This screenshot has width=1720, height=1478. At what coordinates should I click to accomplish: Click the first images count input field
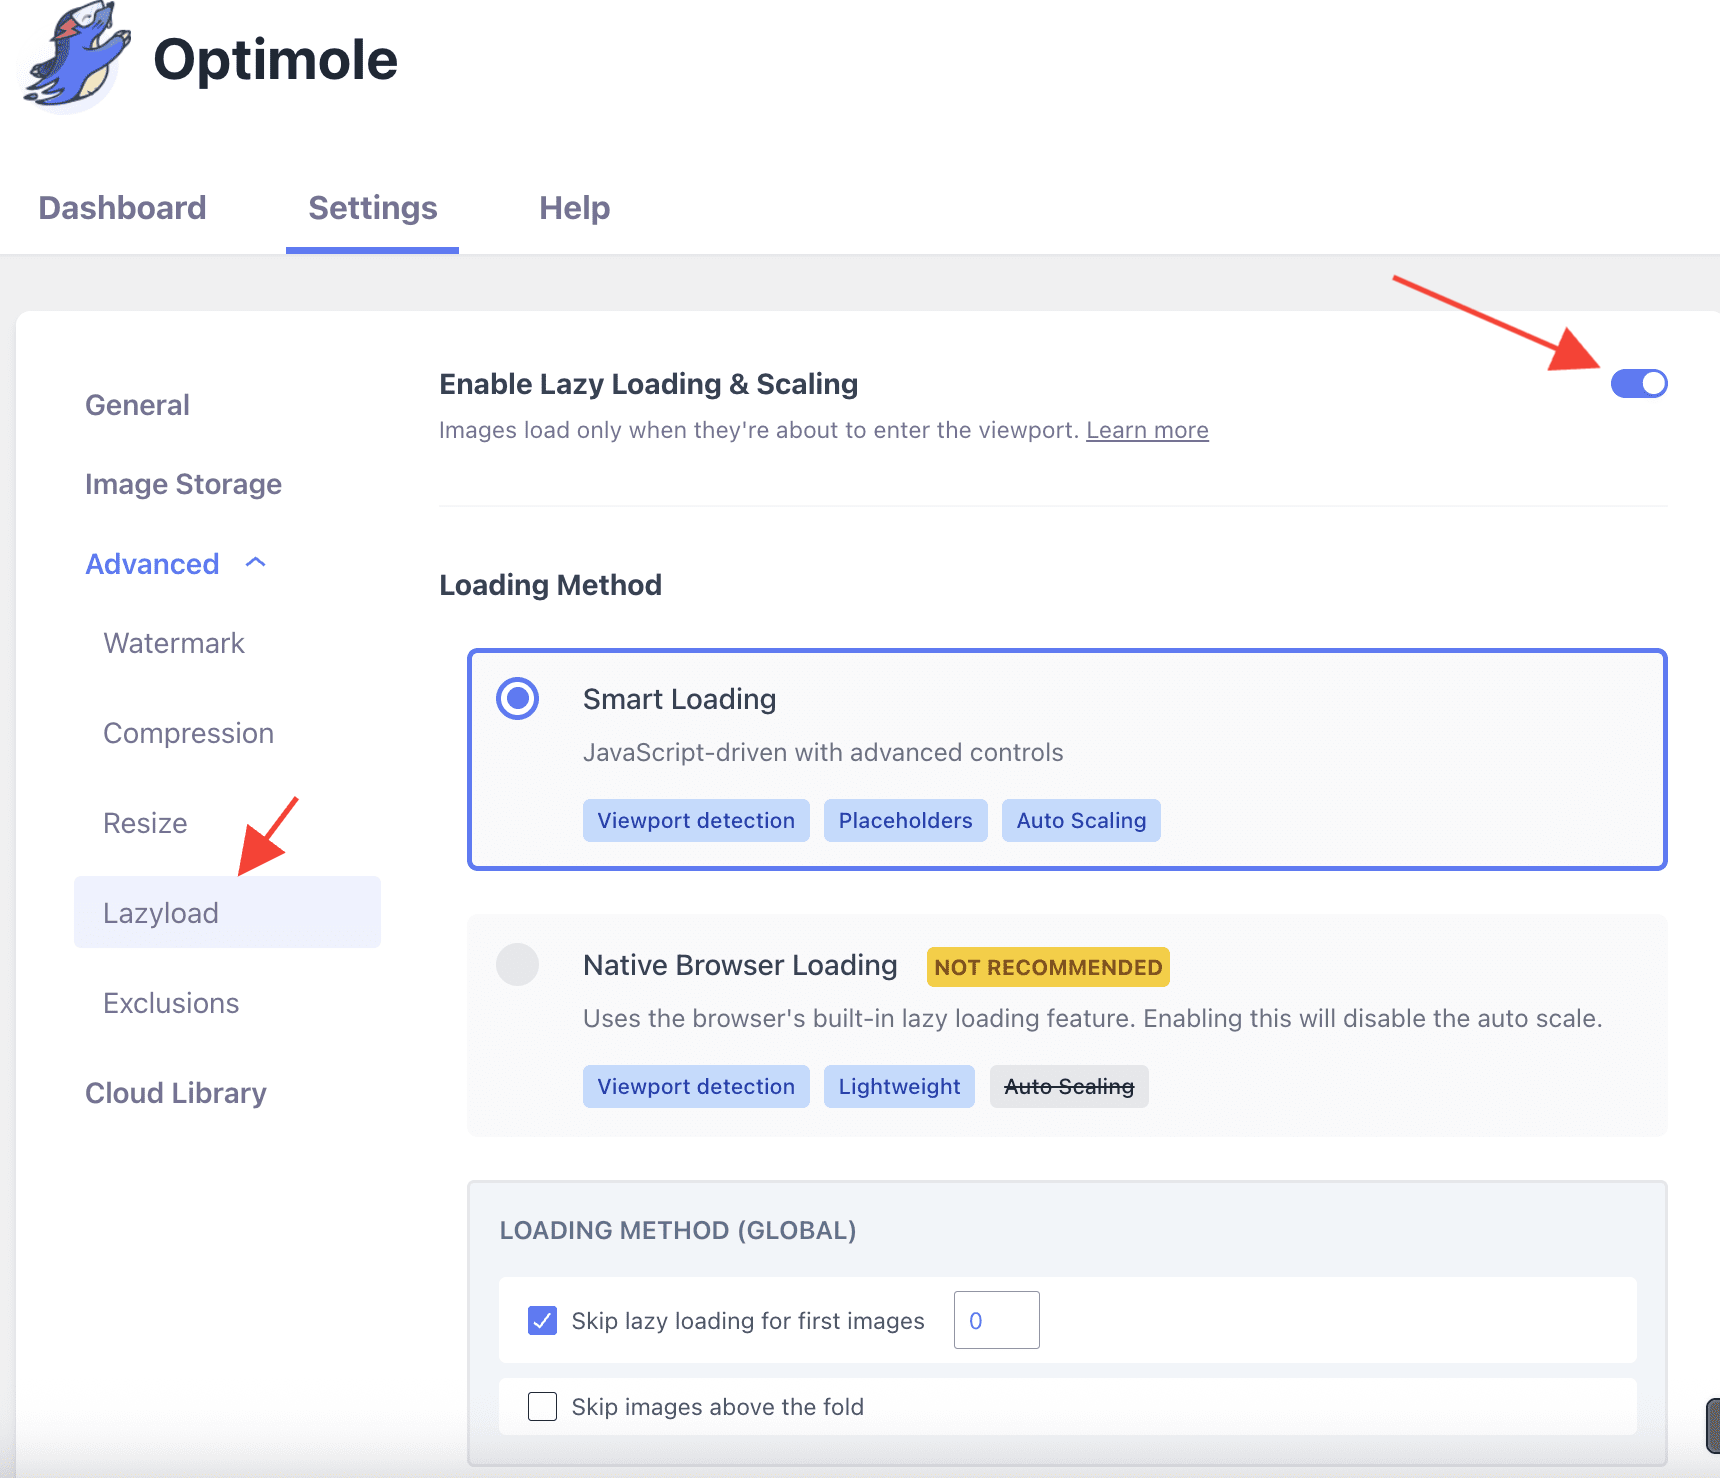(x=996, y=1321)
